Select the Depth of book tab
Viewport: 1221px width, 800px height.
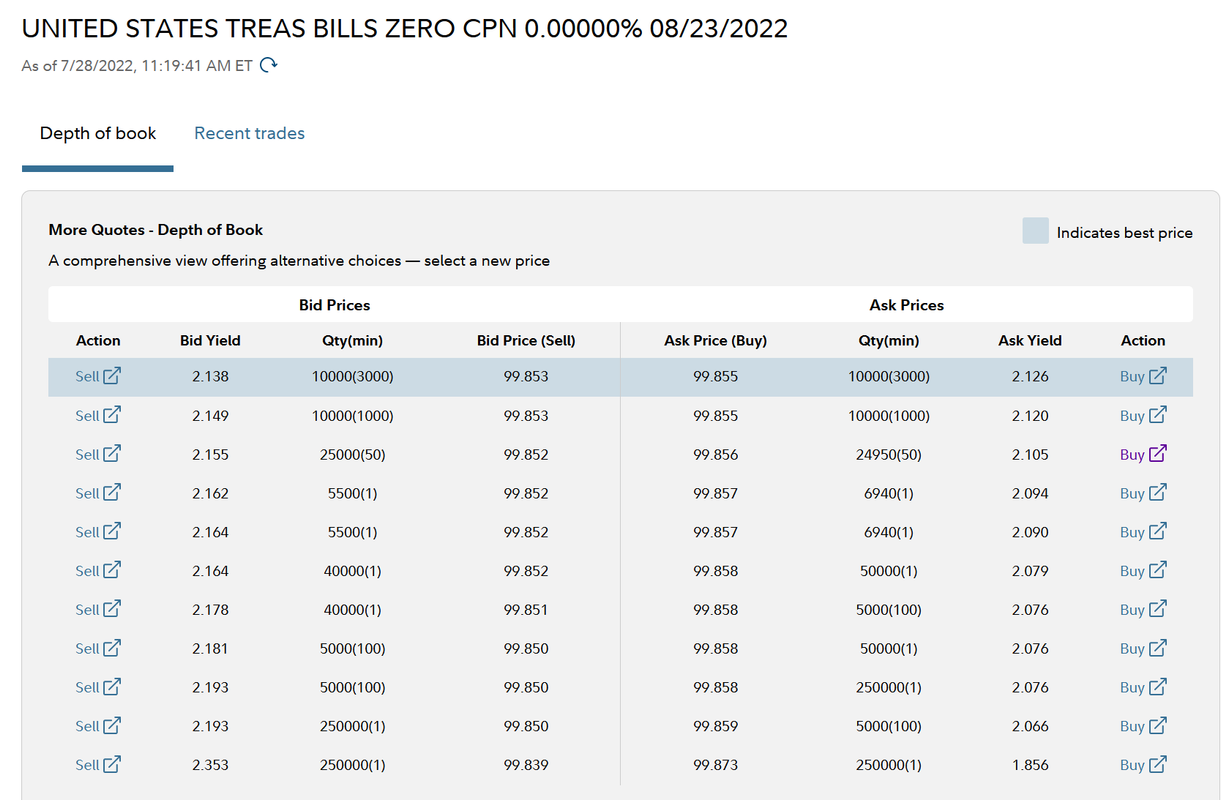(98, 133)
